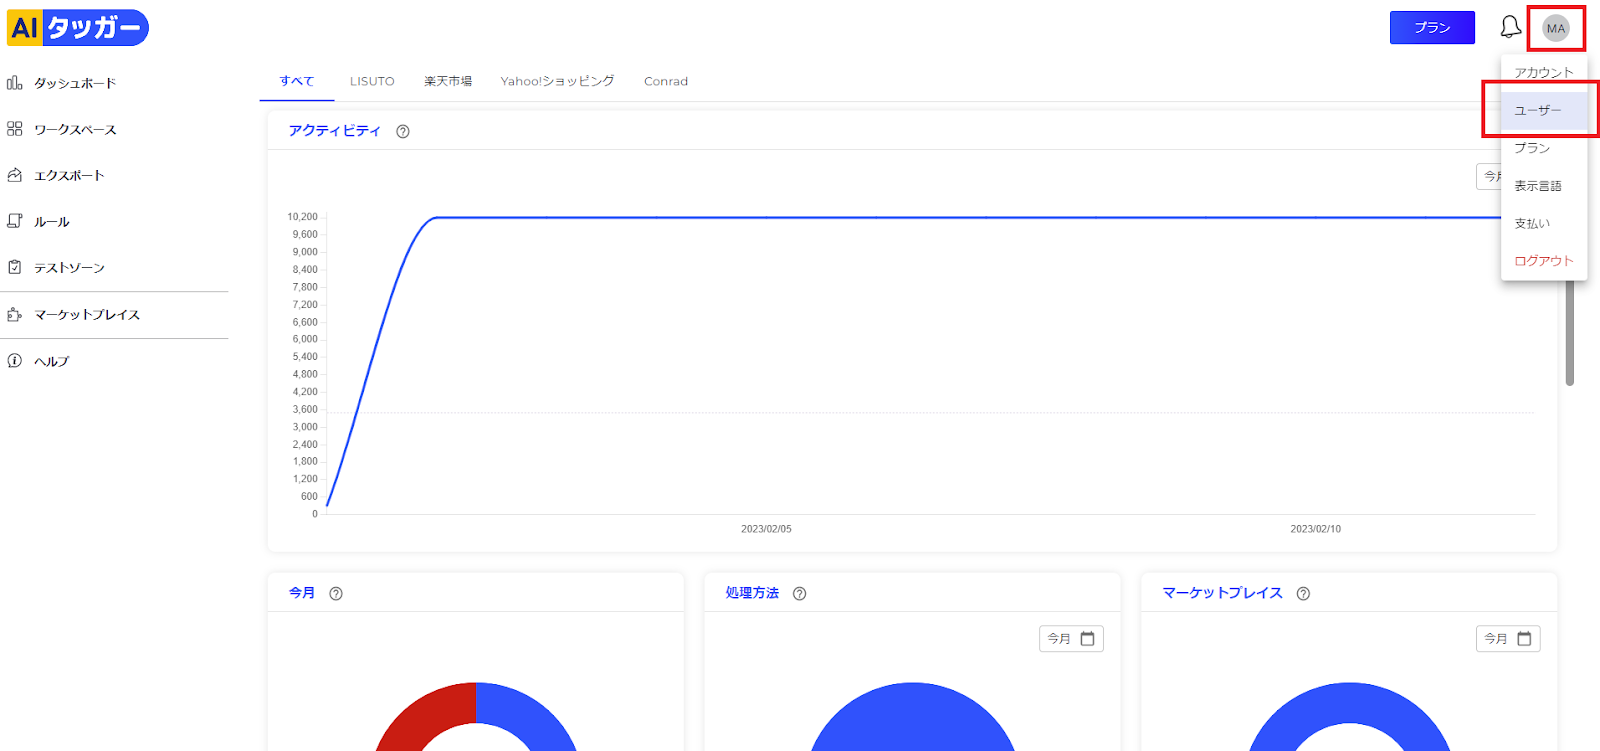Select 表示言語 in the user menu
The width and height of the screenshot is (1600, 751).
[1544, 186]
